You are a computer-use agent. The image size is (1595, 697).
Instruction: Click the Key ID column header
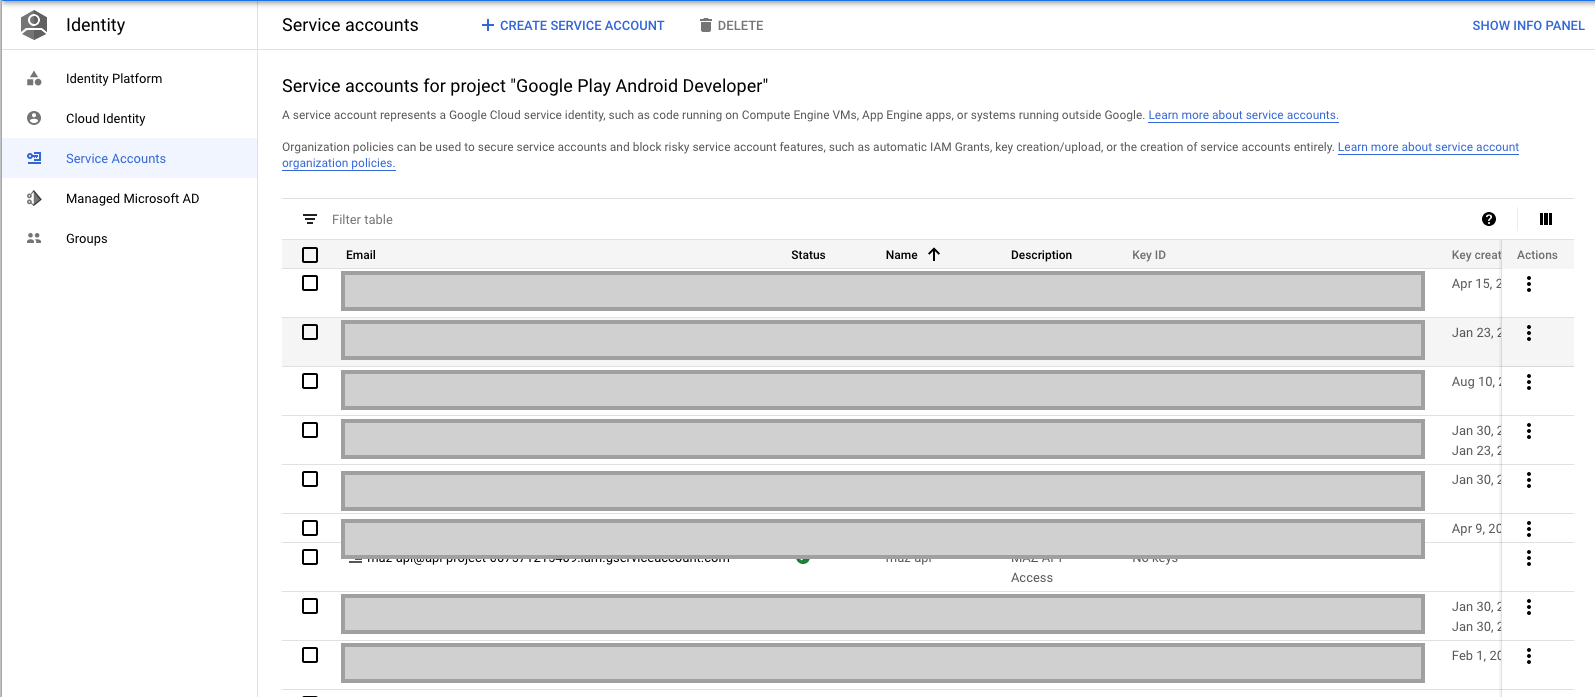(1149, 255)
